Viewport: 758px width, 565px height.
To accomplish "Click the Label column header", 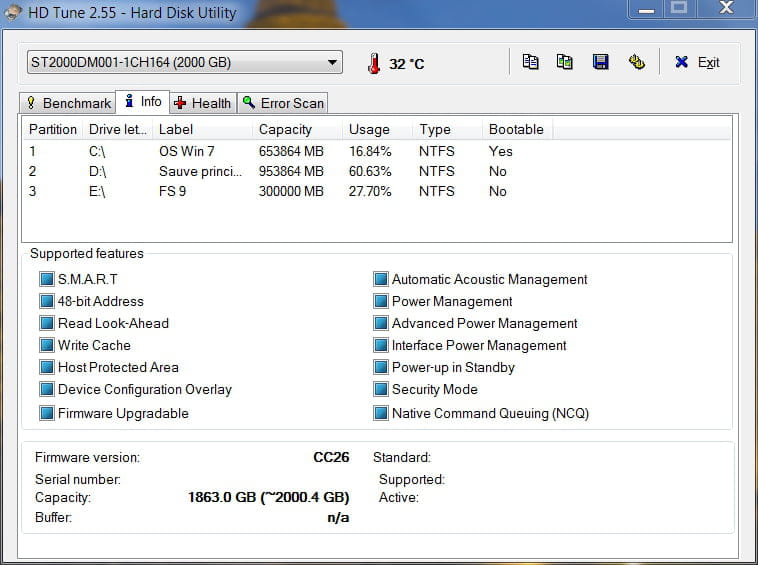I will pos(202,130).
